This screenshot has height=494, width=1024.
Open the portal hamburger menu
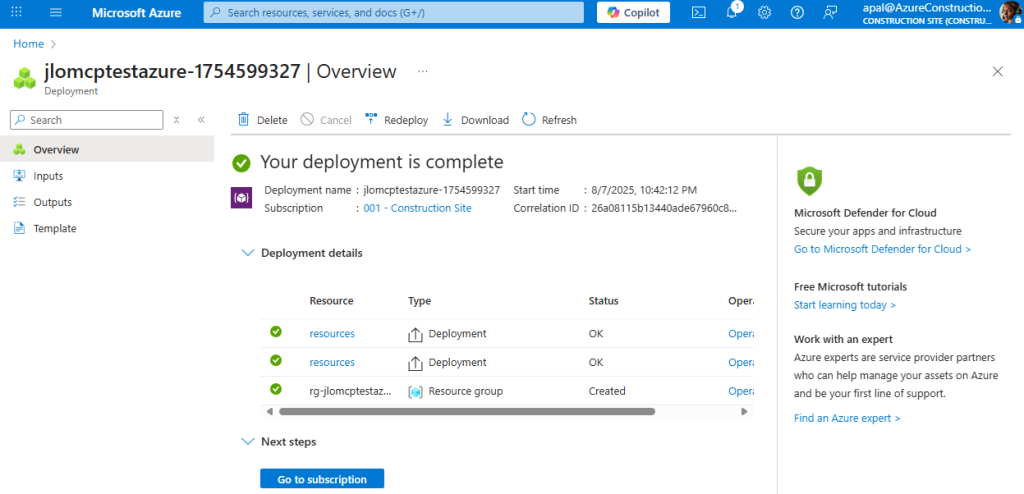pos(56,12)
